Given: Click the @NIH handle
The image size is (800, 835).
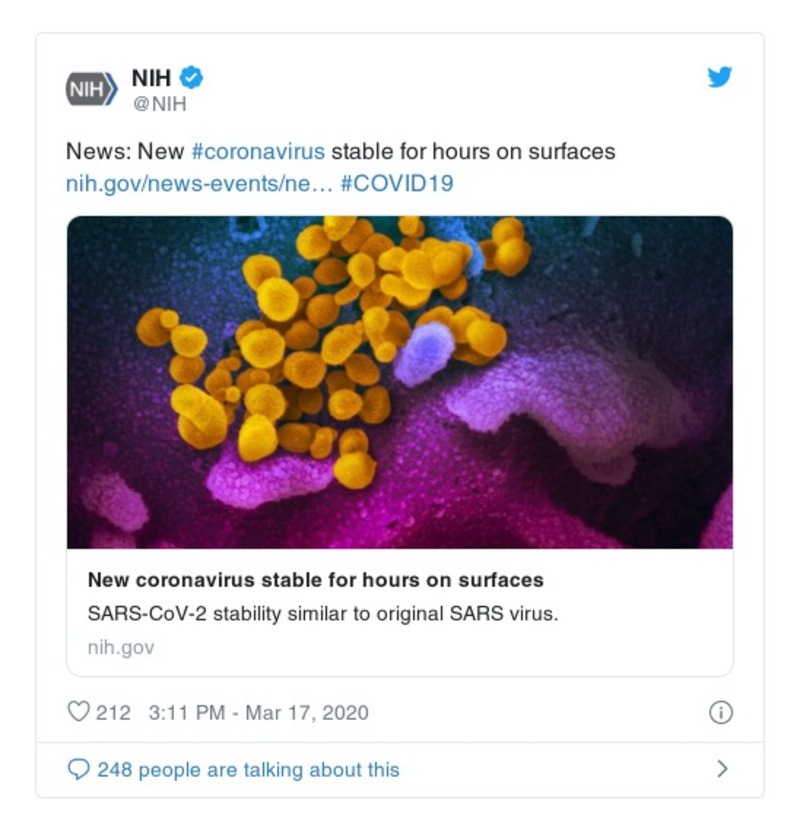Looking at the screenshot, I should click(159, 103).
